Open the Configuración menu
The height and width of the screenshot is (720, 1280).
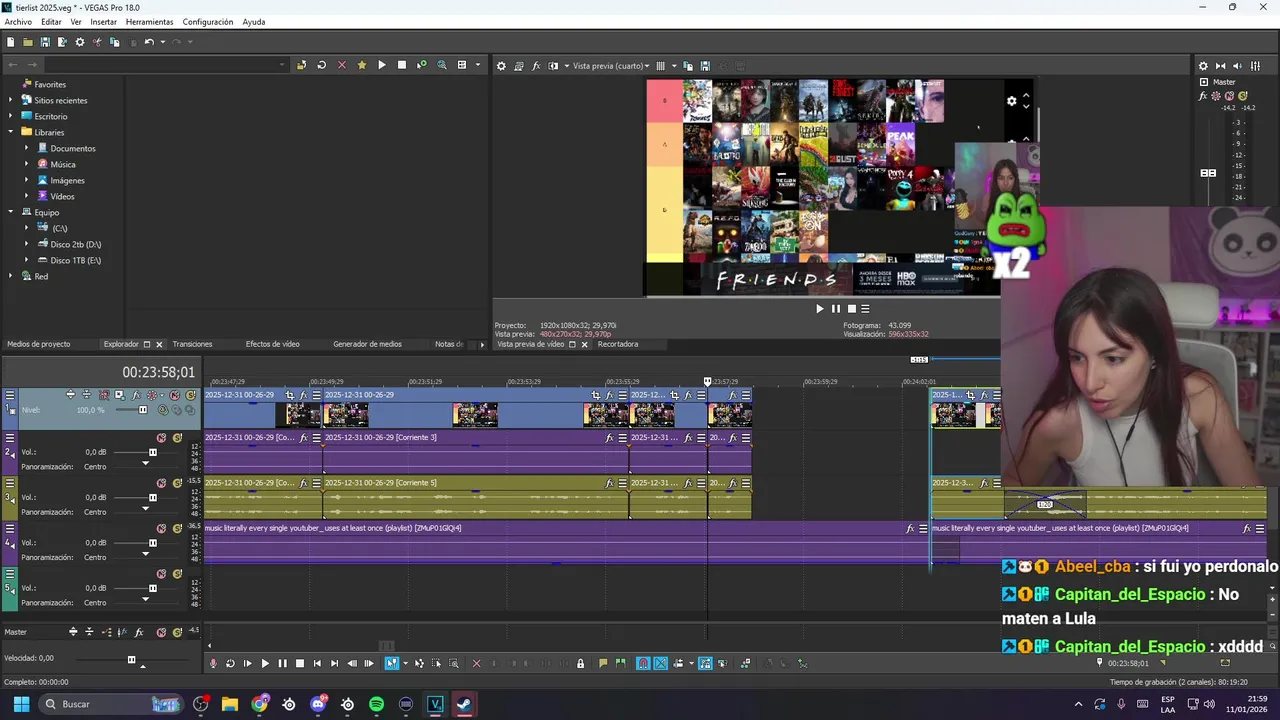click(x=207, y=22)
